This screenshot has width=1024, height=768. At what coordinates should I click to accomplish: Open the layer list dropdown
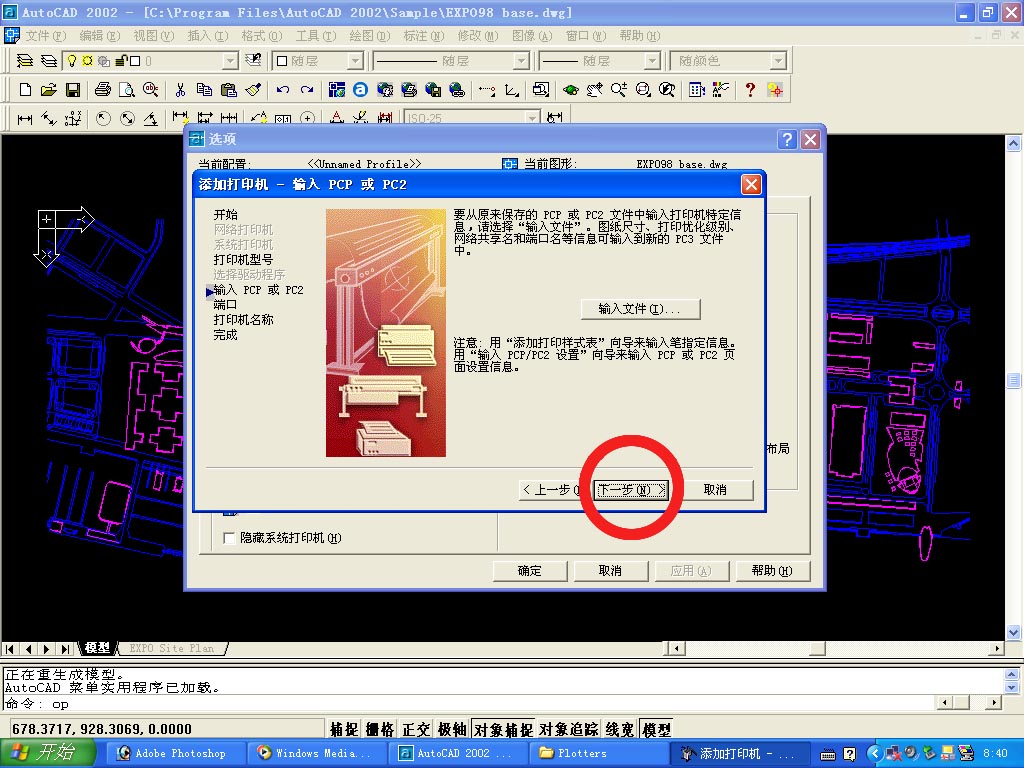point(230,61)
